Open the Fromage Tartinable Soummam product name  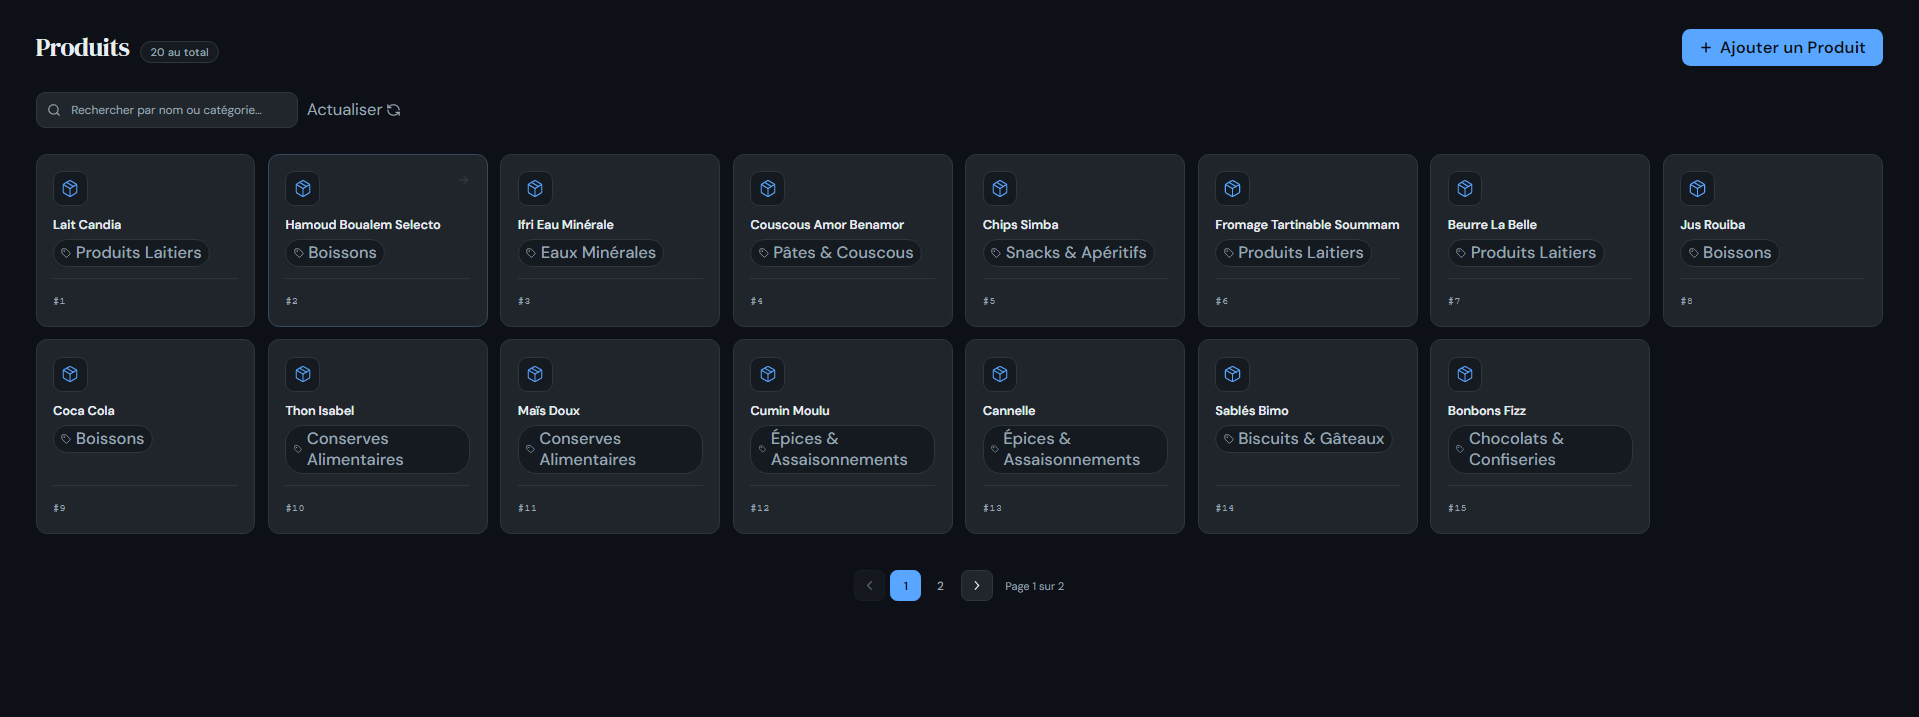[1307, 225]
